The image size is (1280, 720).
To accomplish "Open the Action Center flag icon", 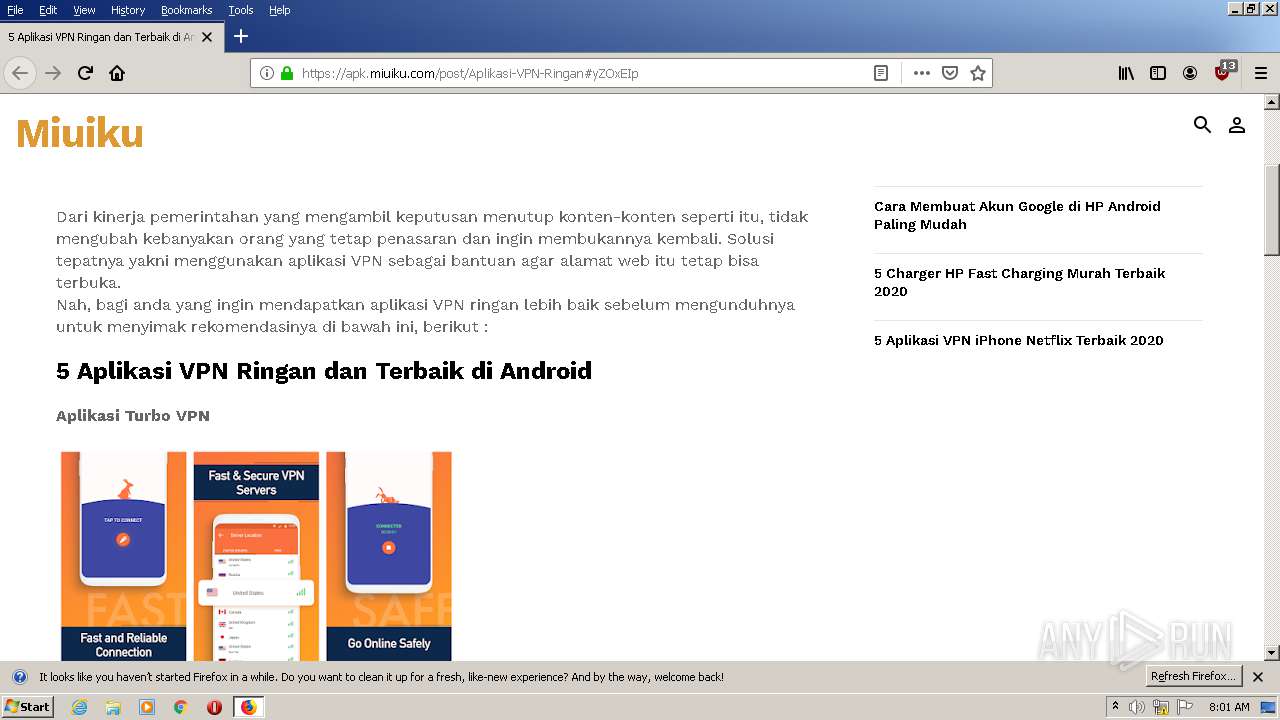I will (1185, 707).
